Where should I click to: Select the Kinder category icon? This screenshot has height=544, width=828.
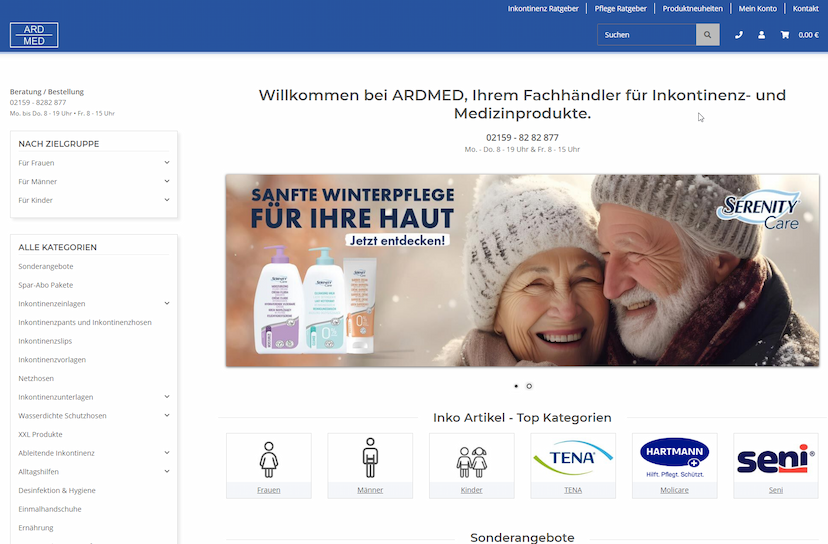coord(472,462)
